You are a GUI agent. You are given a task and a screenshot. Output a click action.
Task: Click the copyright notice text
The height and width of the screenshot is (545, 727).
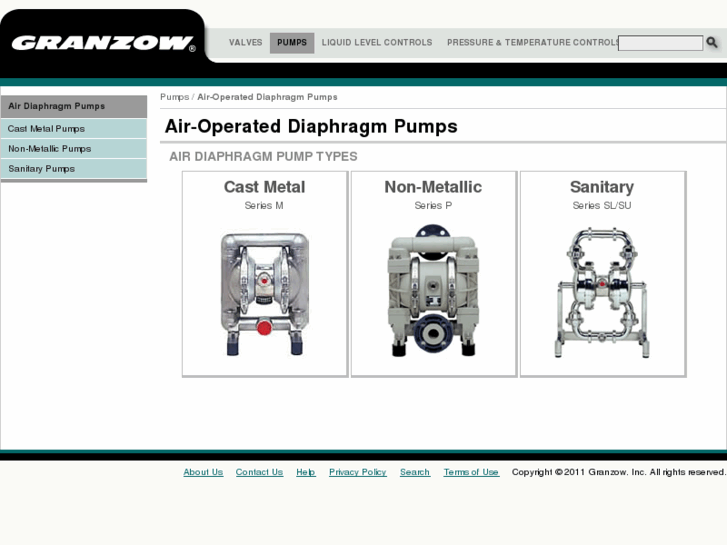point(619,472)
